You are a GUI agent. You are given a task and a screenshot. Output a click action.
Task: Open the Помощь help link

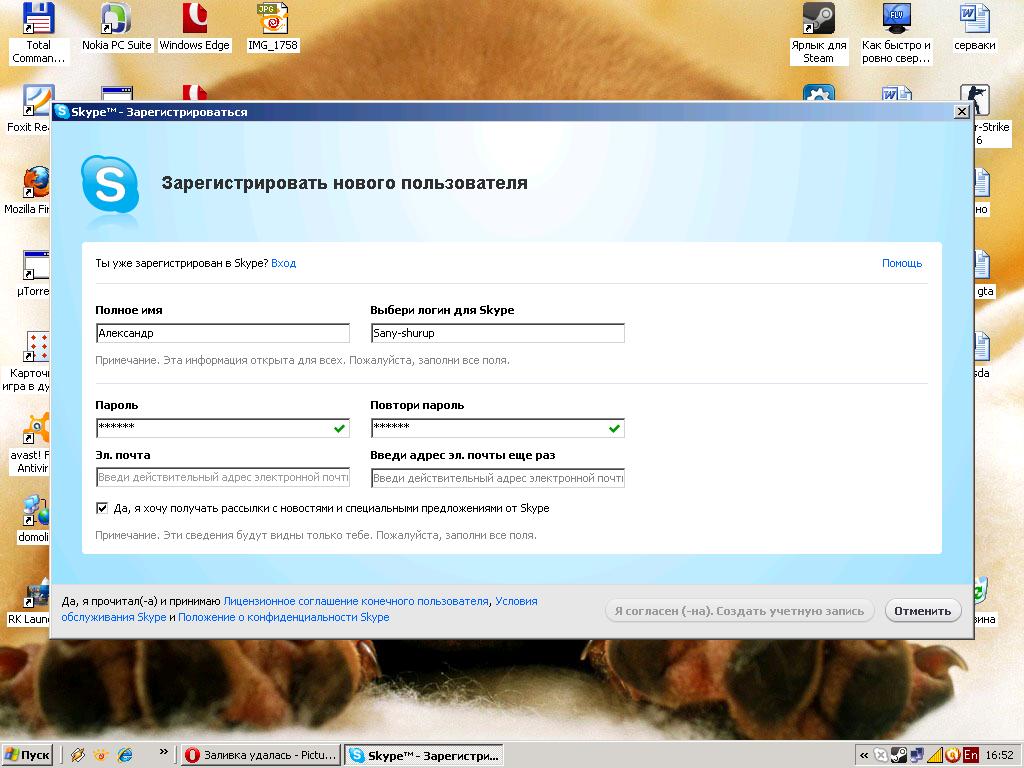902,263
